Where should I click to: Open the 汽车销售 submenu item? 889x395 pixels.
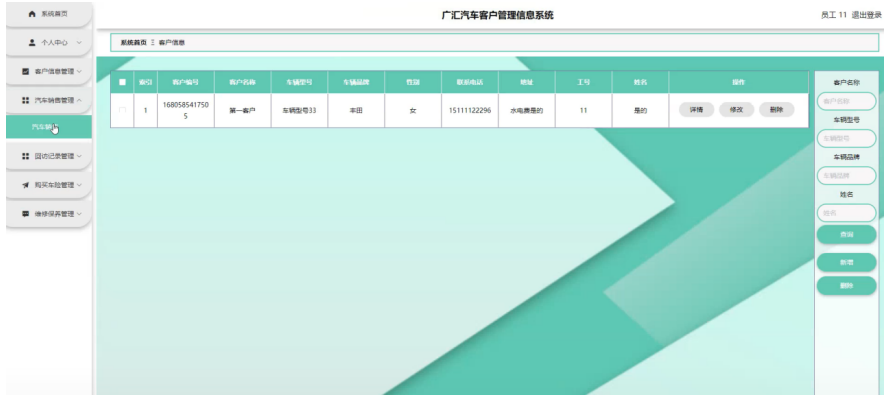click(x=48, y=127)
